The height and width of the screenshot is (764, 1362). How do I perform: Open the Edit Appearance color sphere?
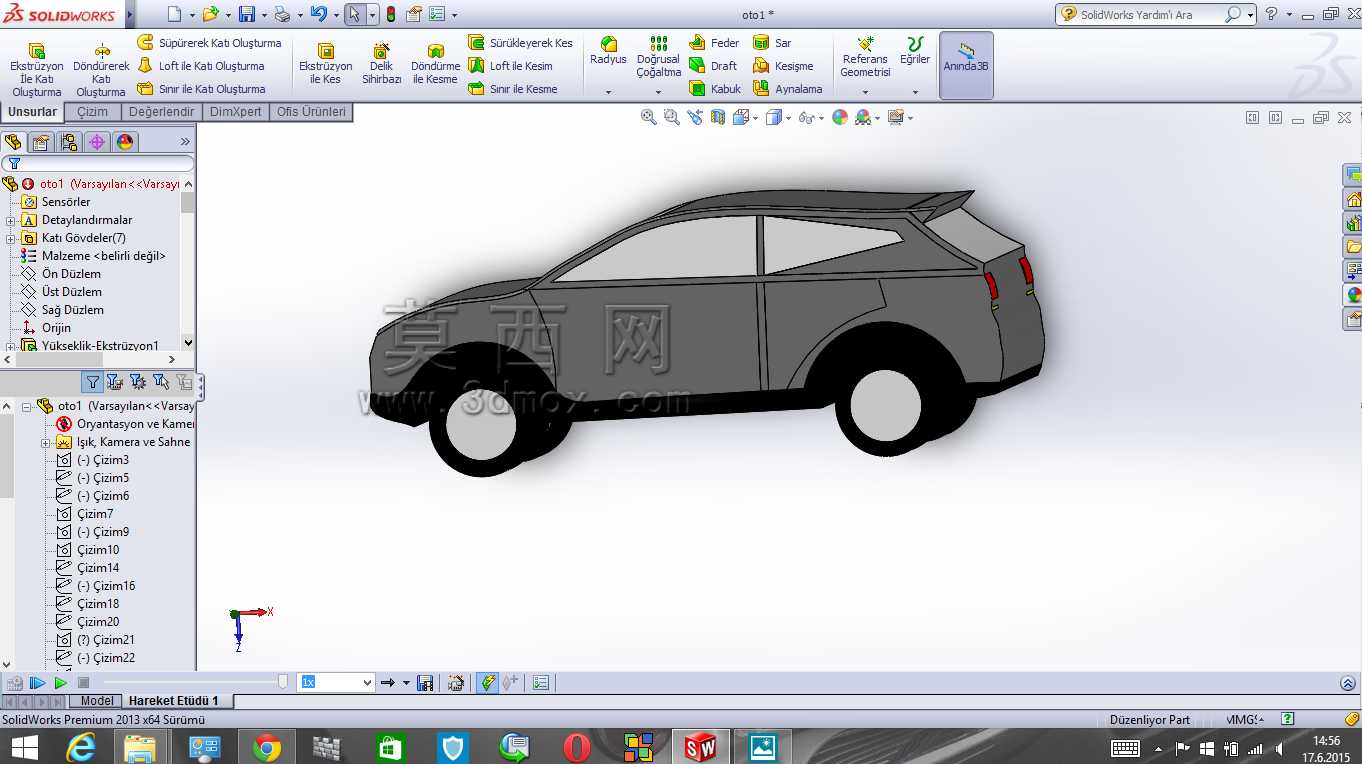click(x=840, y=117)
